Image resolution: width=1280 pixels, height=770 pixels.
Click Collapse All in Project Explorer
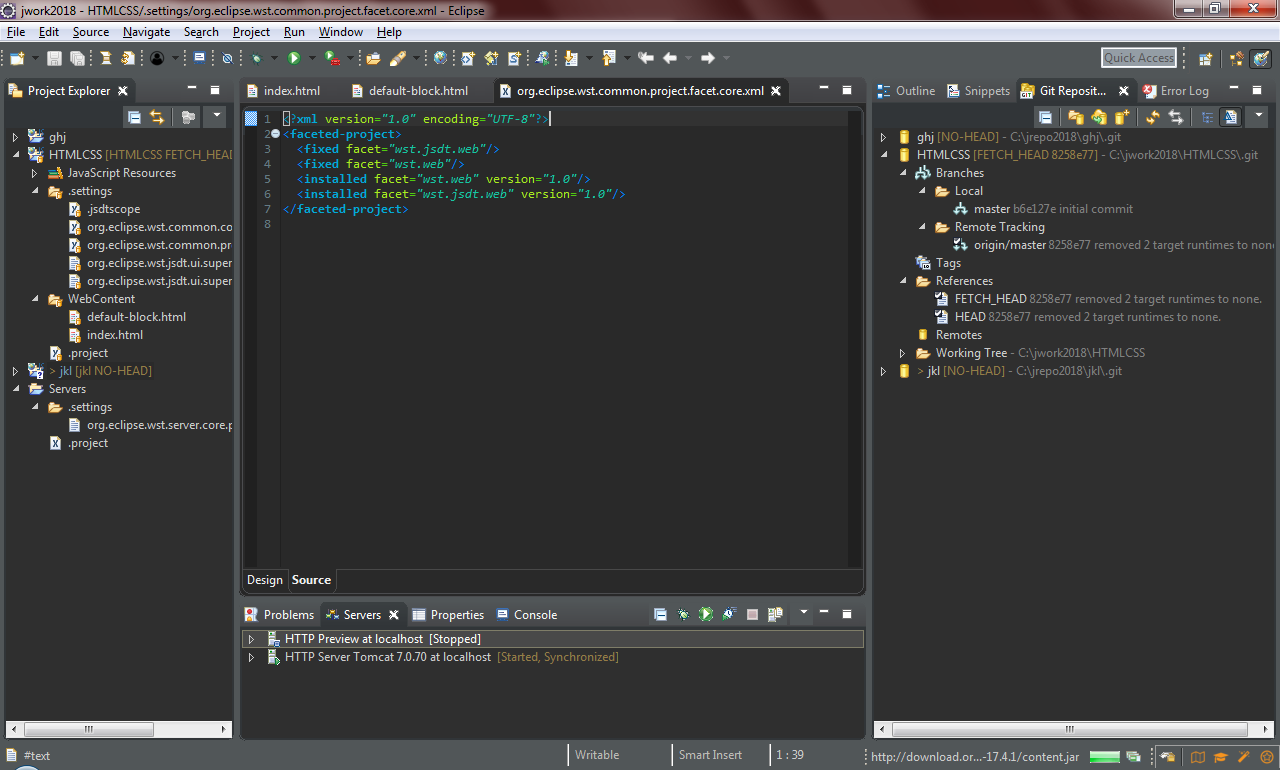pos(134,117)
